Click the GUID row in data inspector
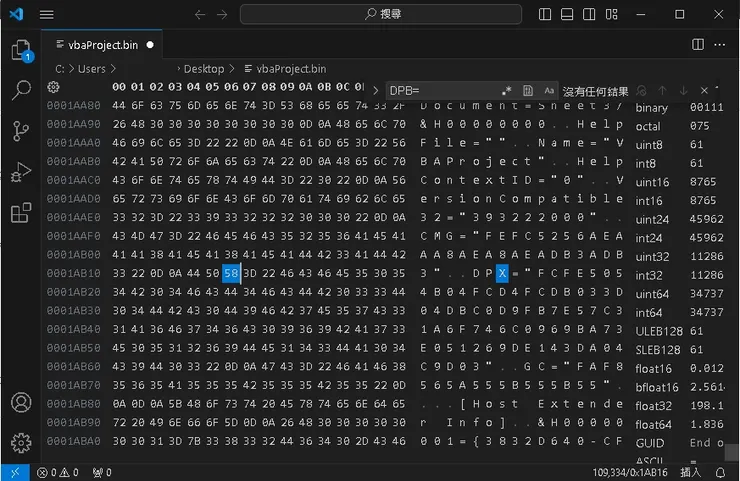This screenshot has width=740, height=481. click(x=680, y=443)
